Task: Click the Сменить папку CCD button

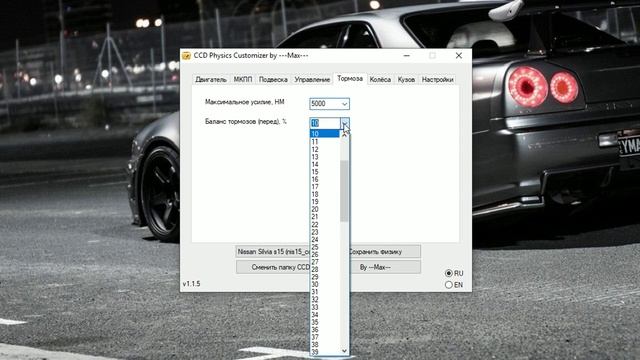Action: [x=273, y=267]
